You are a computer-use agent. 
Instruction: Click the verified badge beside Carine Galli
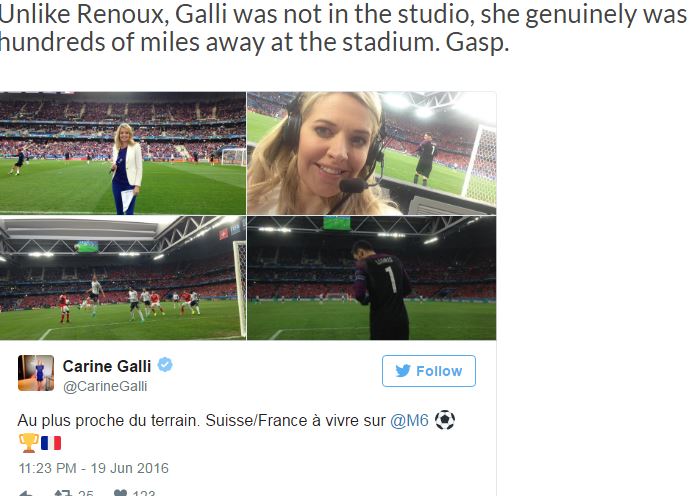point(165,365)
